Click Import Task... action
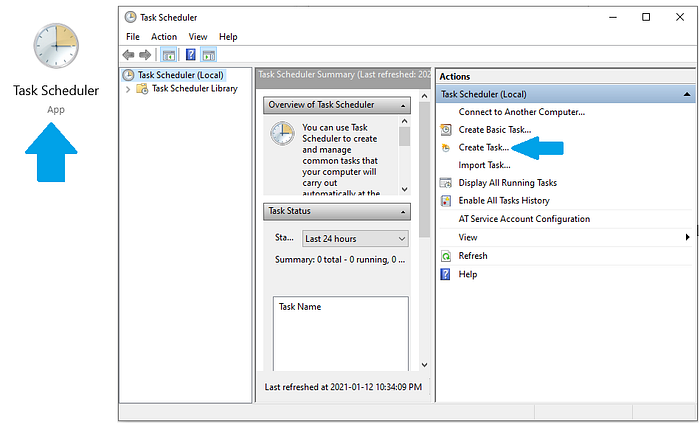This screenshot has width=700, height=424. coord(484,165)
